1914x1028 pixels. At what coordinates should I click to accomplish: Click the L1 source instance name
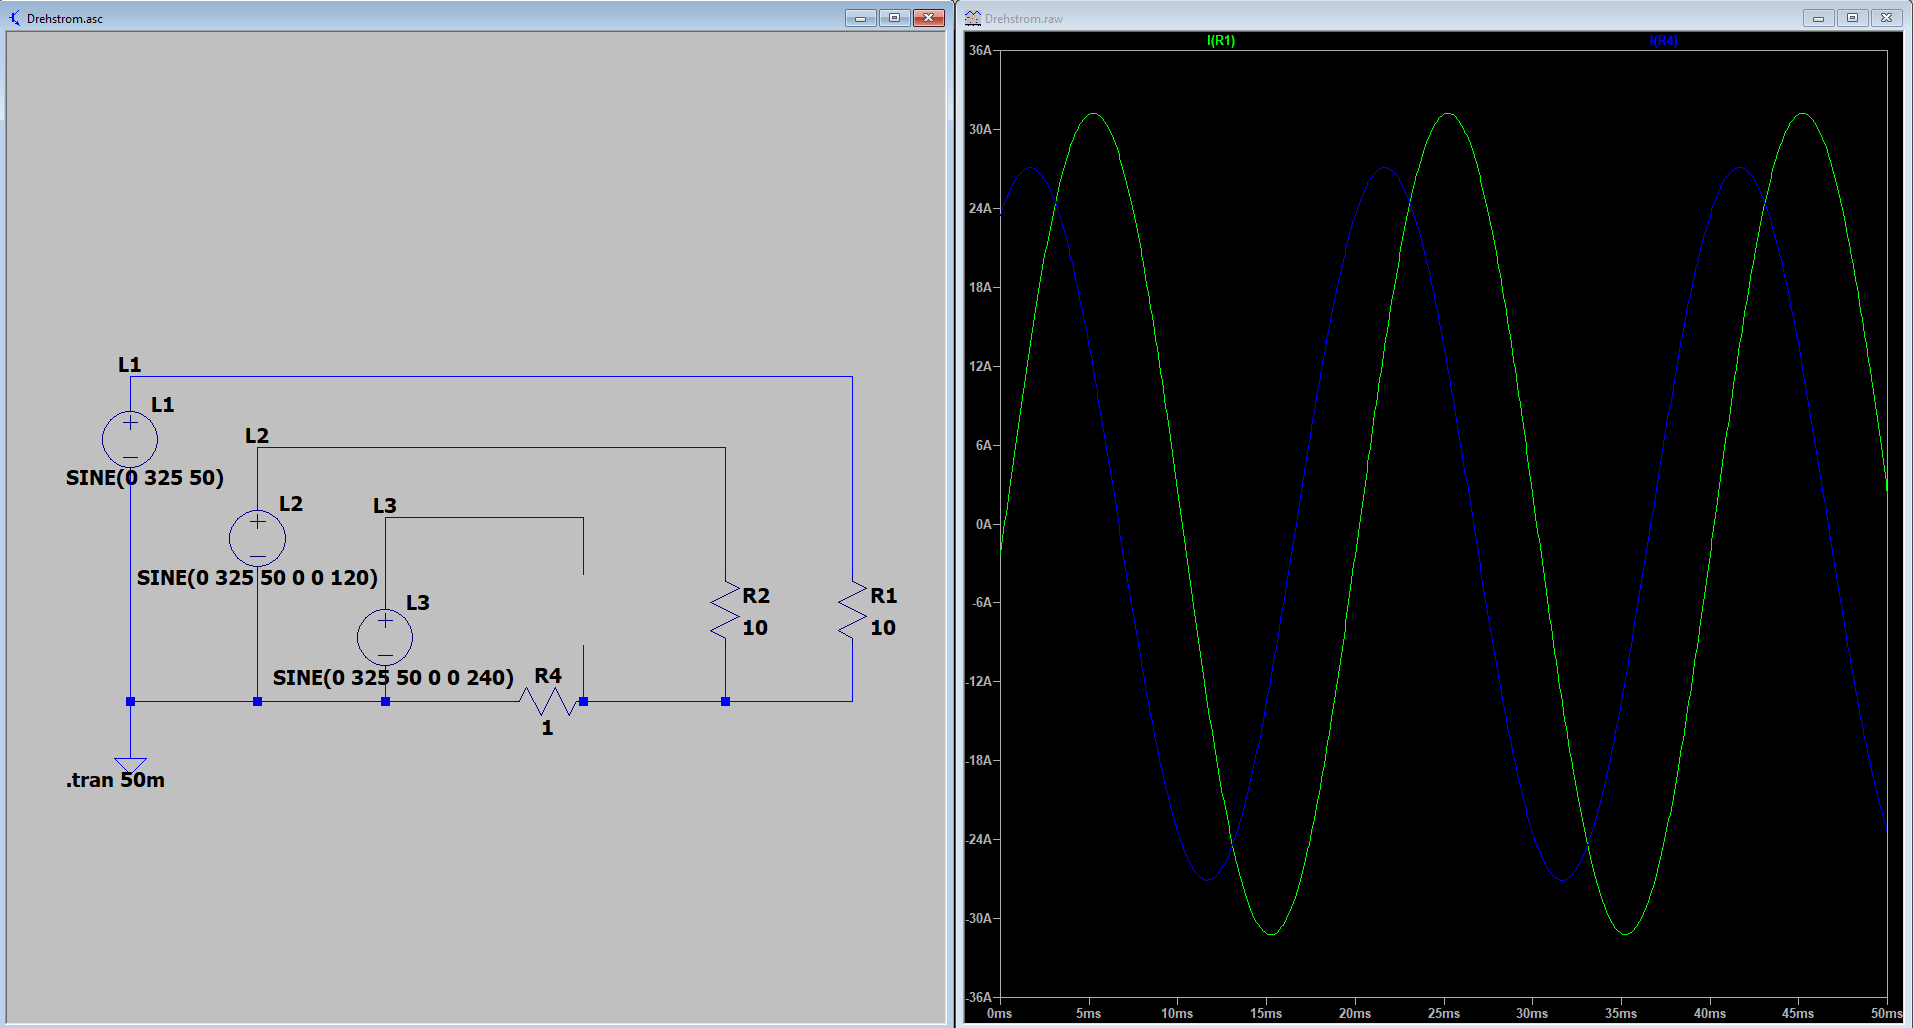pyautogui.click(x=163, y=405)
